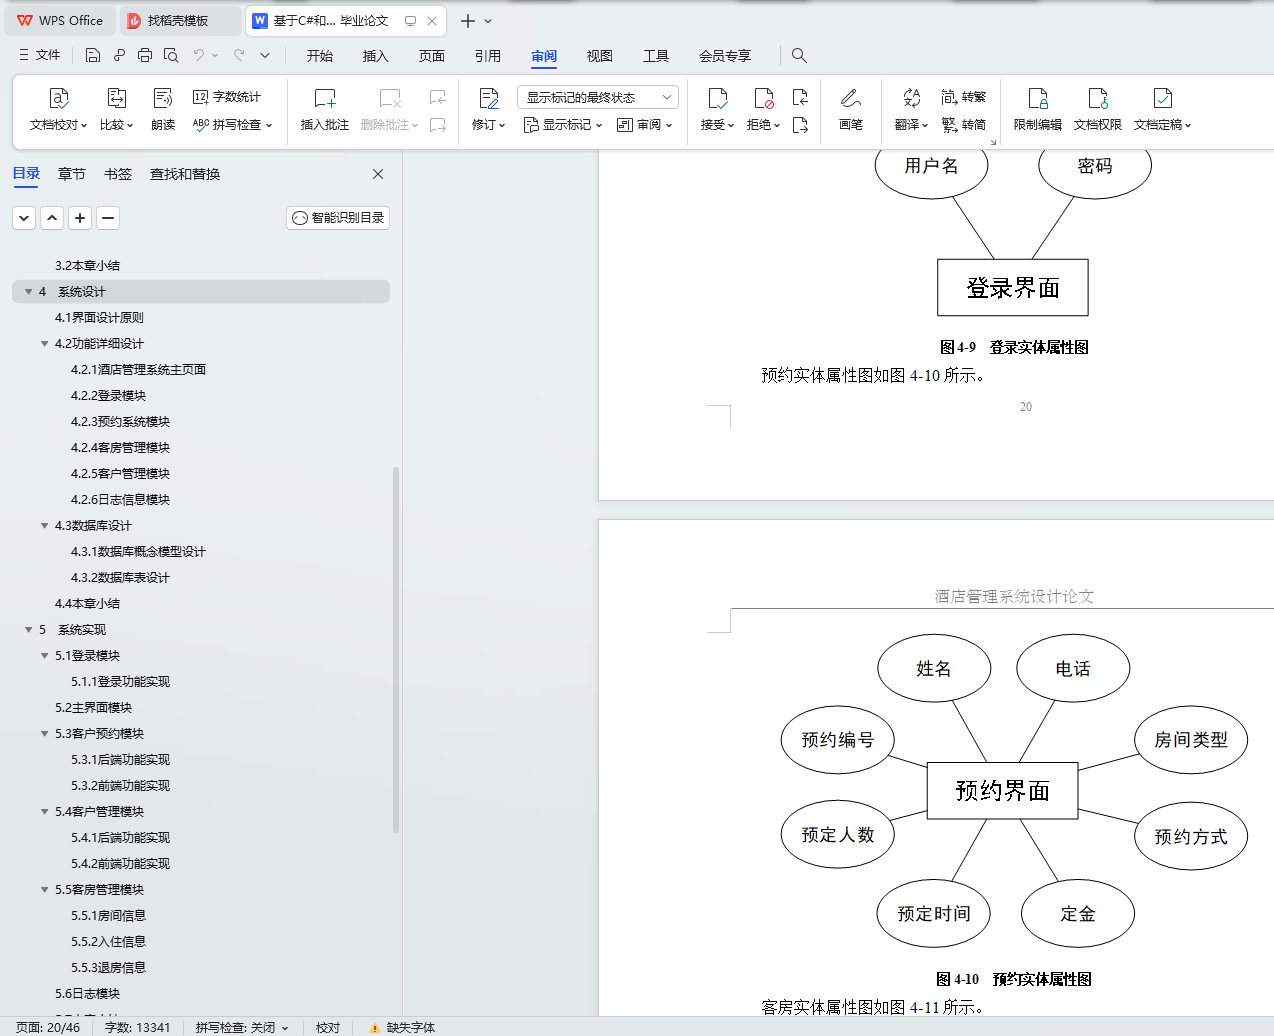The height and width of the screenshot is (1036, 1274).
Task: Open the 工具 ribbon tab
Action: (656, 56)
